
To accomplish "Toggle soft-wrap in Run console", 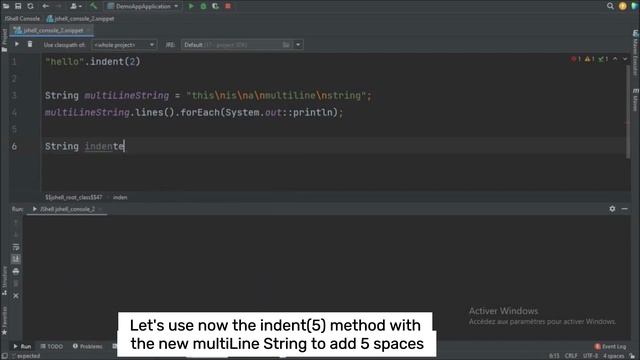I will [16, 247].
